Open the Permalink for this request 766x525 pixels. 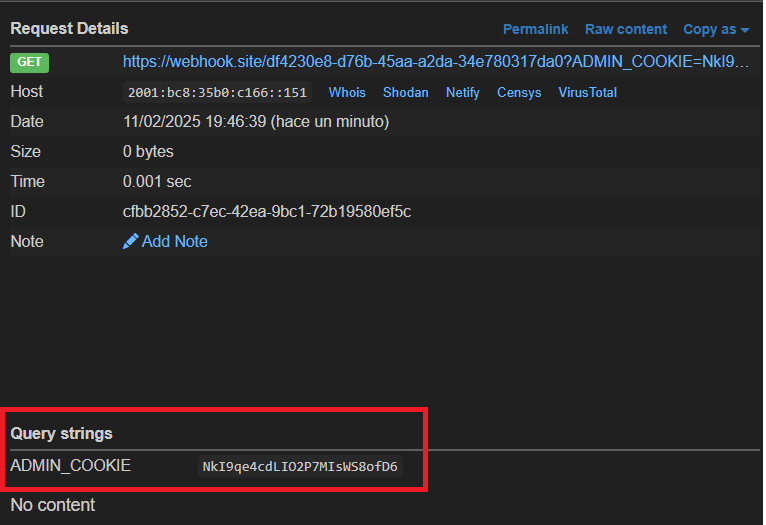tap(535, 29)
